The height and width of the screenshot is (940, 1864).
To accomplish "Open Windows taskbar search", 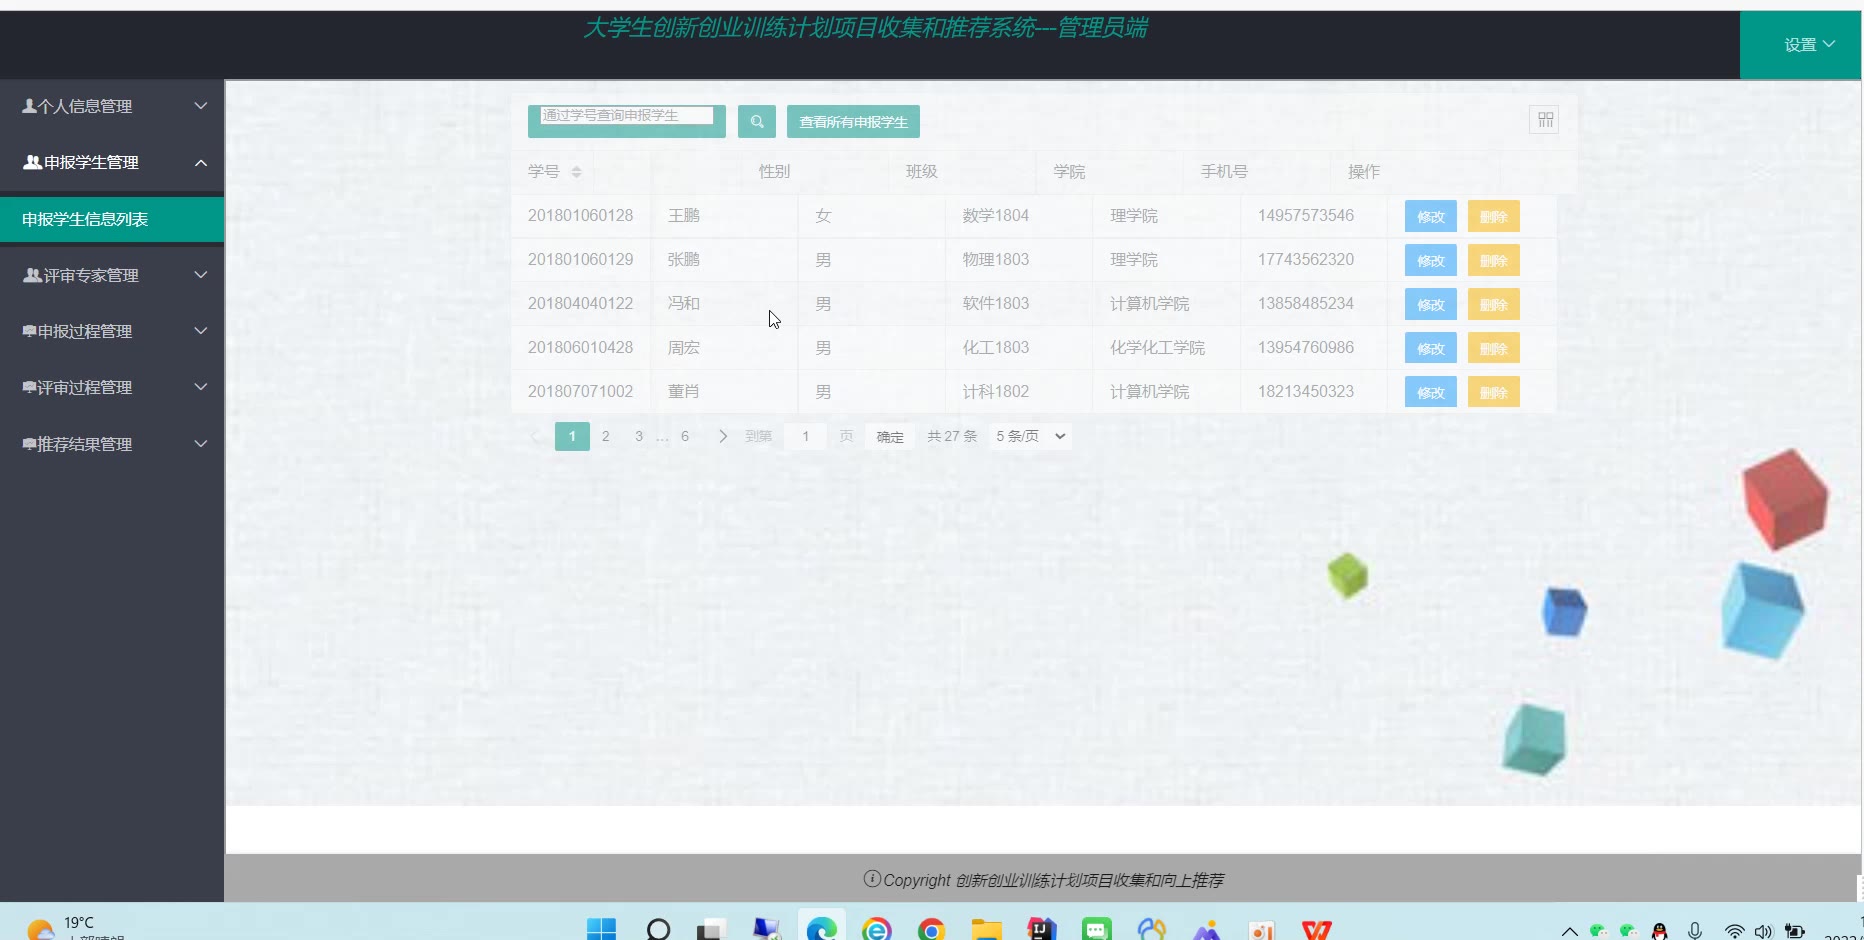I will tap(658, 930).
